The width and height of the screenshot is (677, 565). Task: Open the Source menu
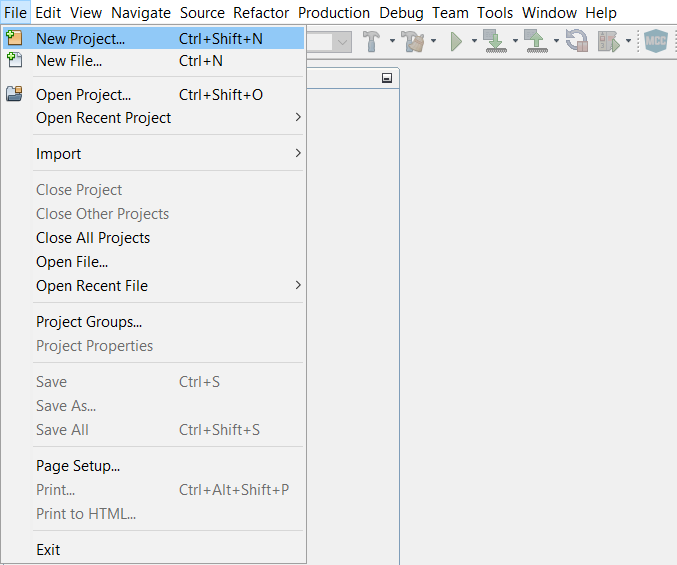point(202,13)
